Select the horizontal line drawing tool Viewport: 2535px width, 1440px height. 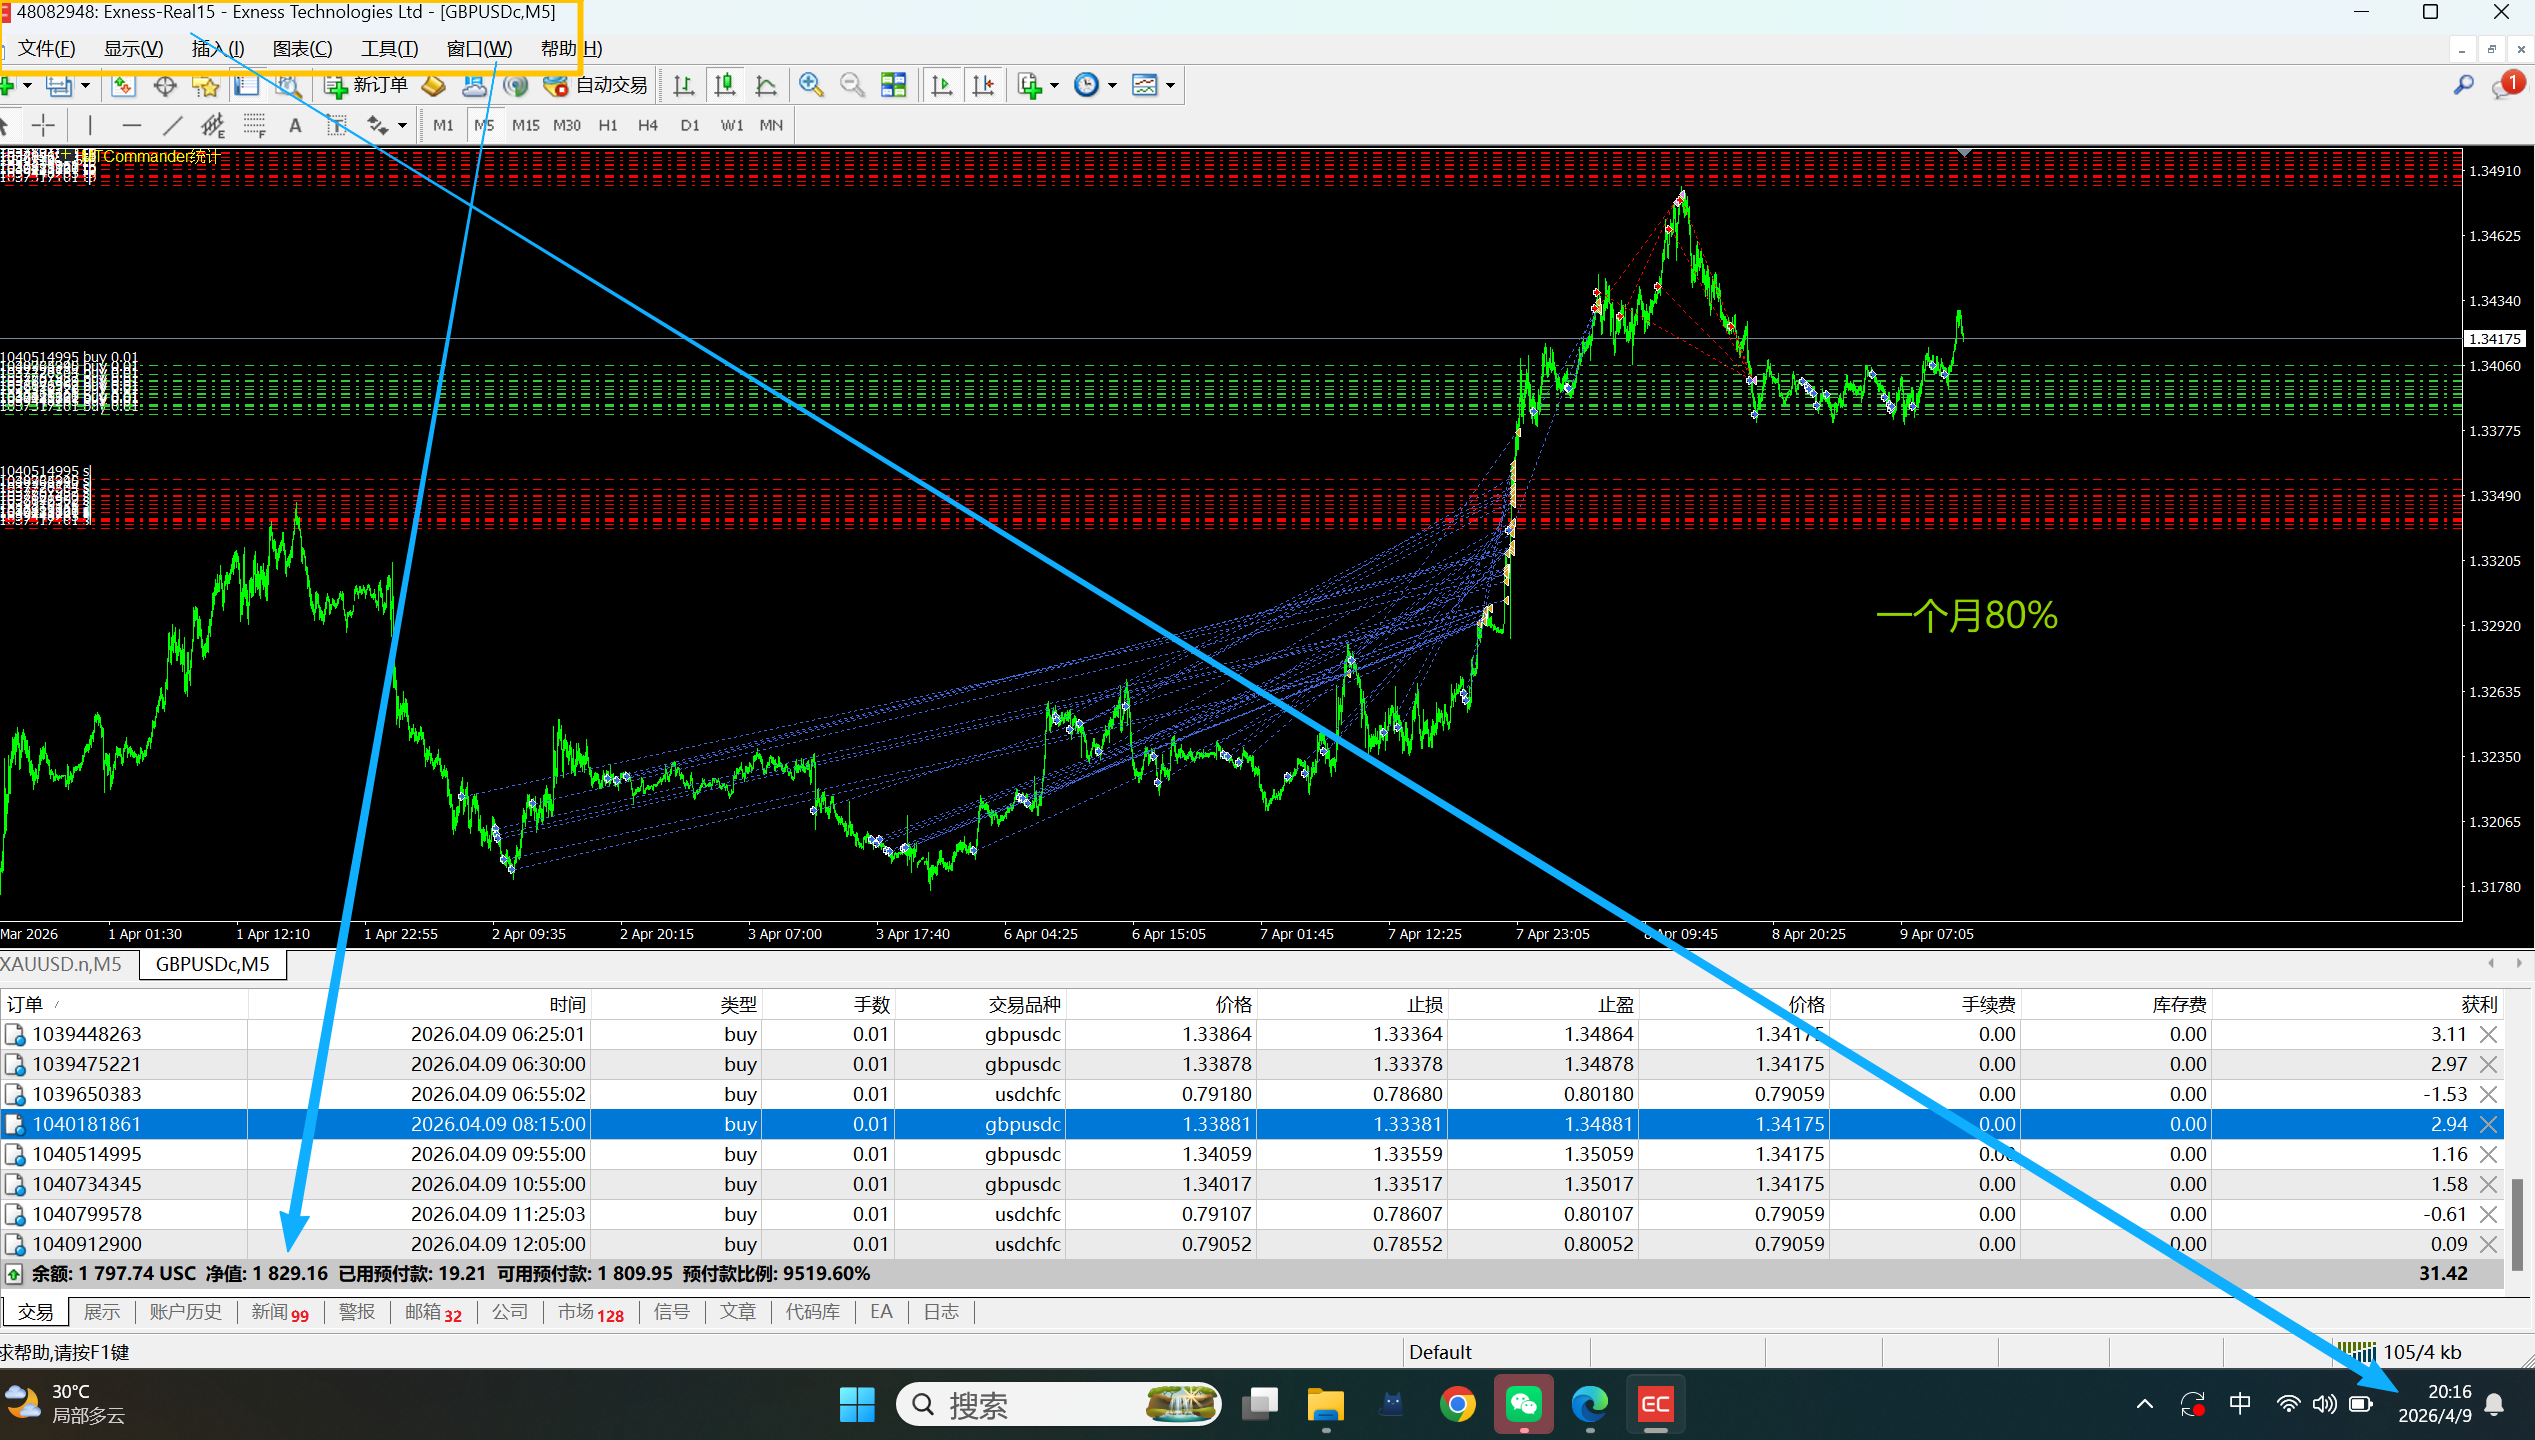click(x=131, y=126)
